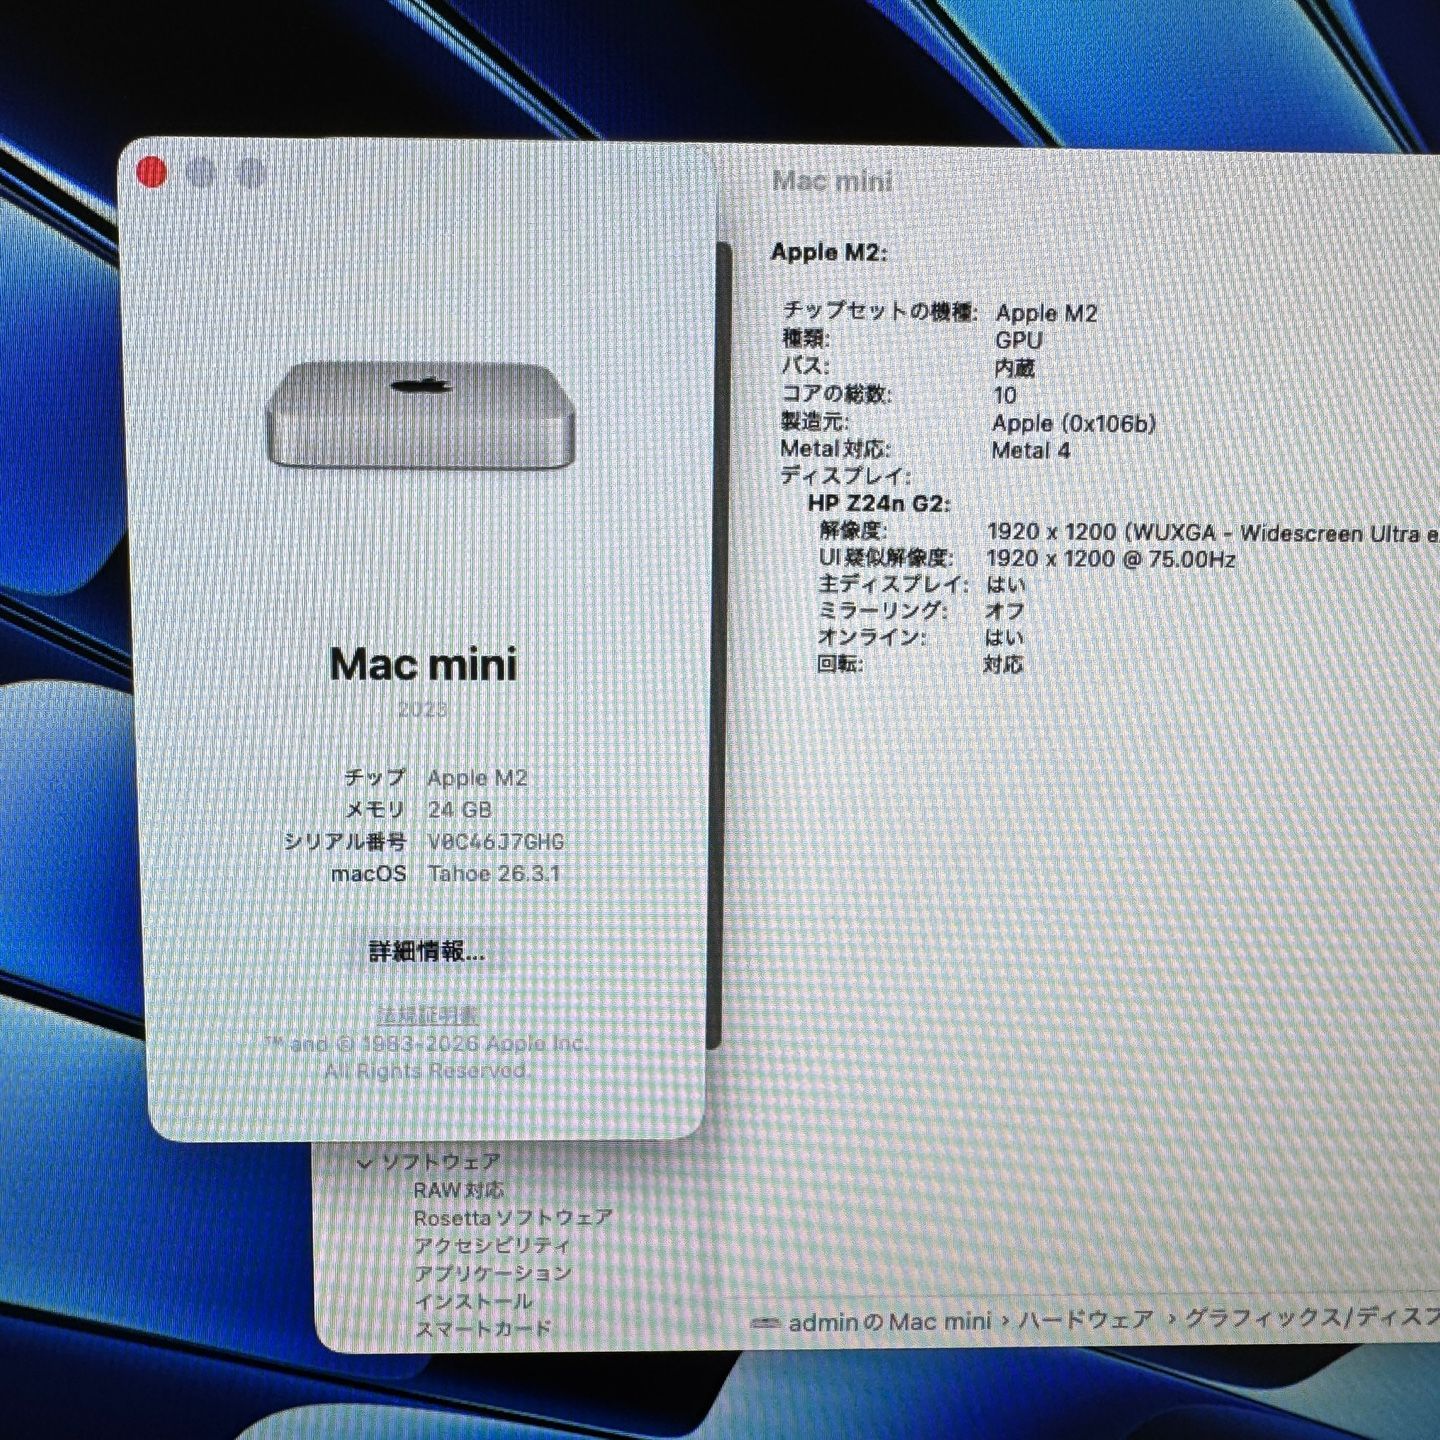The image size is (1440, 1440).
Task: Click the Mac mini heading in About window
Action: tap(424, 665)
